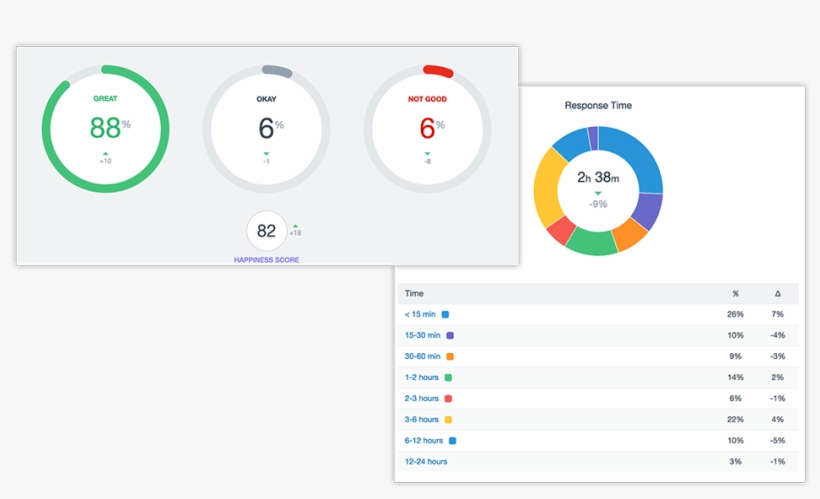Open the 12-24 hours link

425,461
